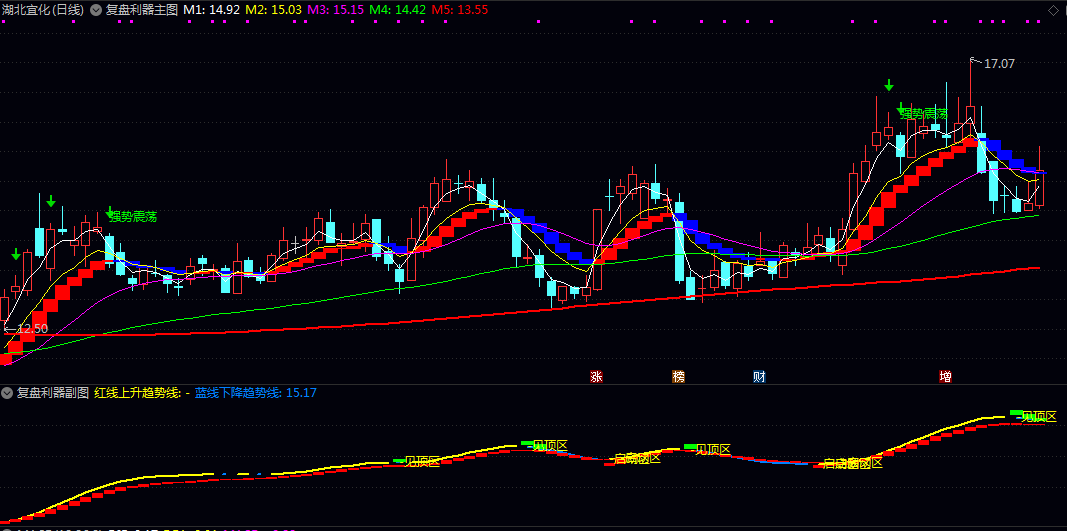Click the 复盘利器副图 indicator name
Screen dimensions: 1067x531
click(53, 393)
